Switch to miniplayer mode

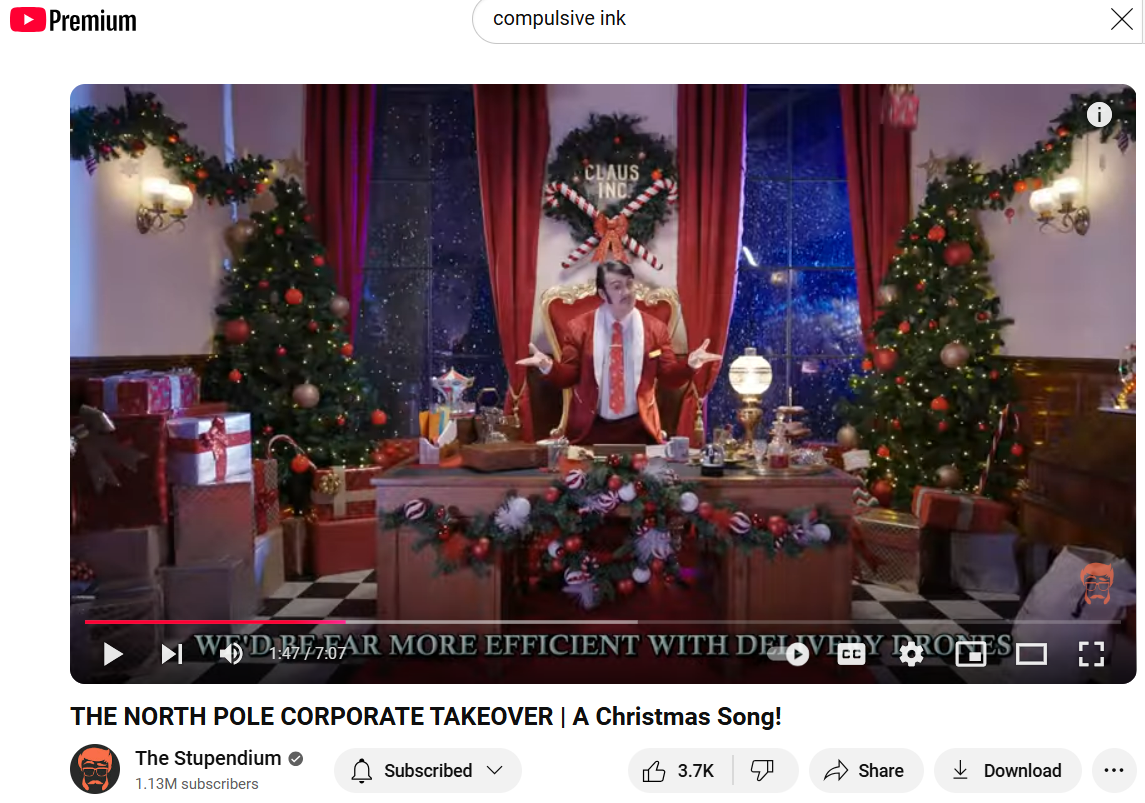coord(970,654)
